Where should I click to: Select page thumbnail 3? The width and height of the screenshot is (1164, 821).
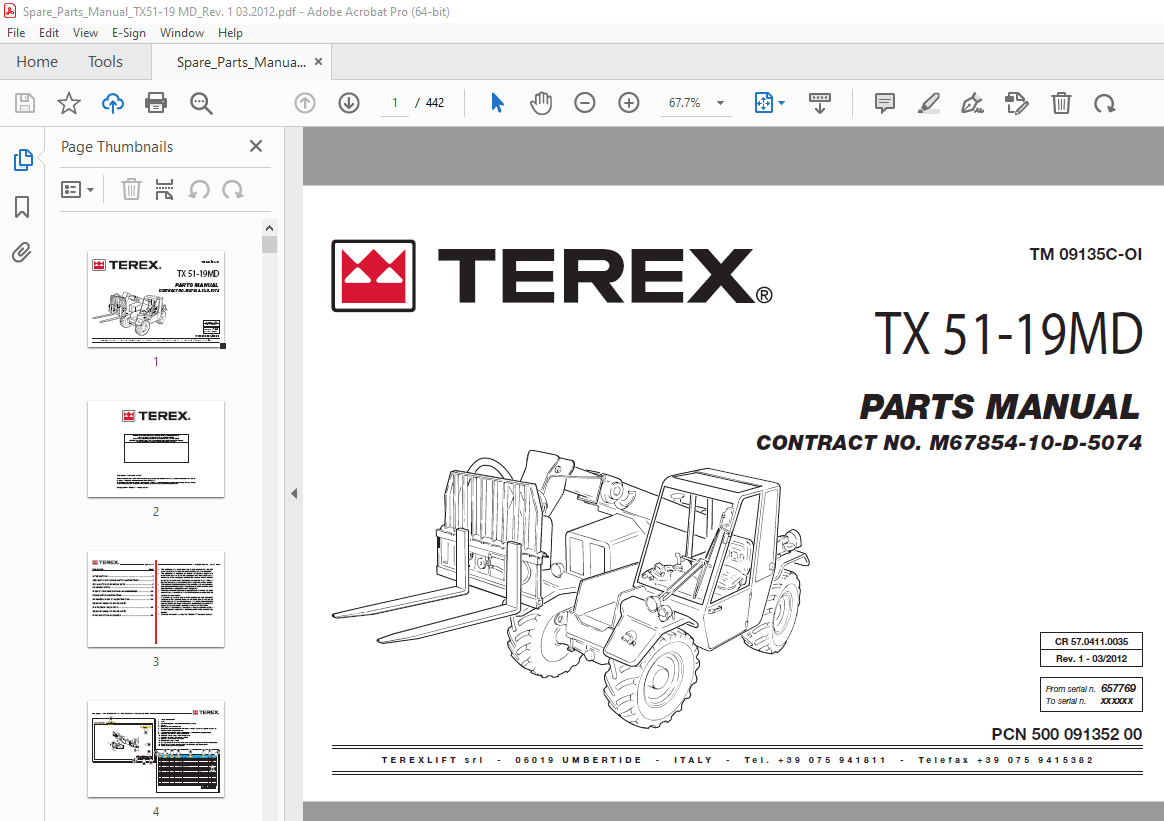[155, 599]
